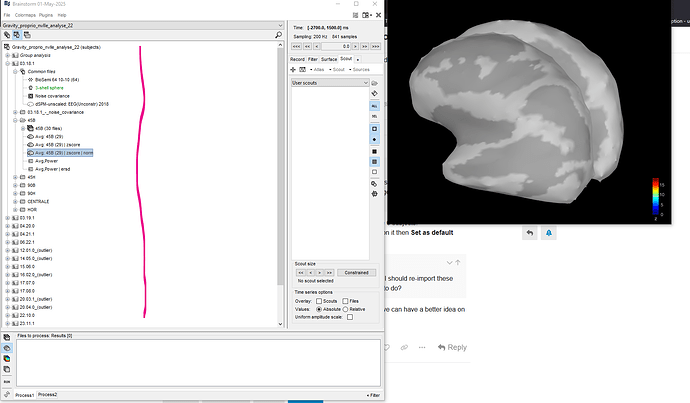Select the empty scout patch square icon
The height and width of the screenshot is (403, 690).
point(374,172)
